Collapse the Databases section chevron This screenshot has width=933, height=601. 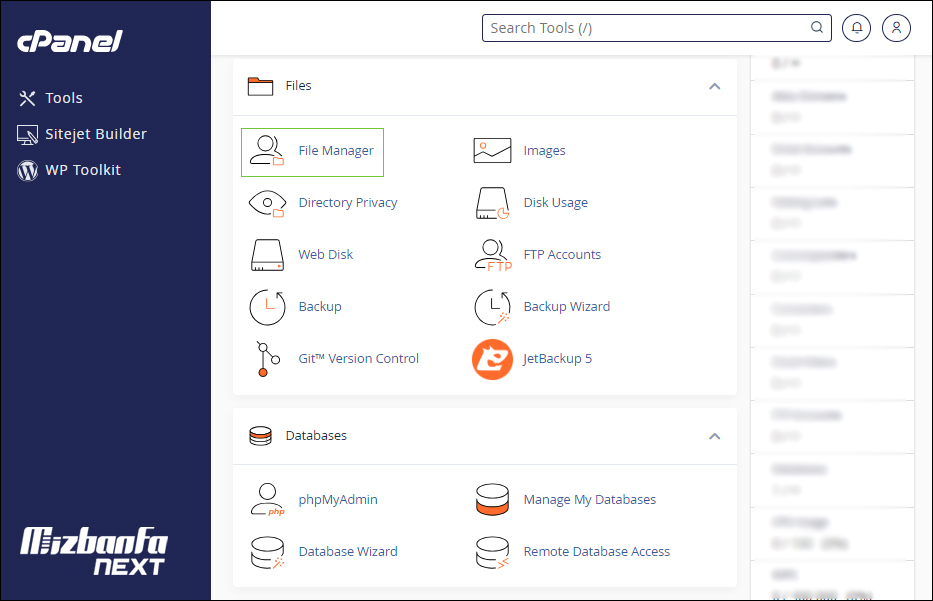point(715,436)
